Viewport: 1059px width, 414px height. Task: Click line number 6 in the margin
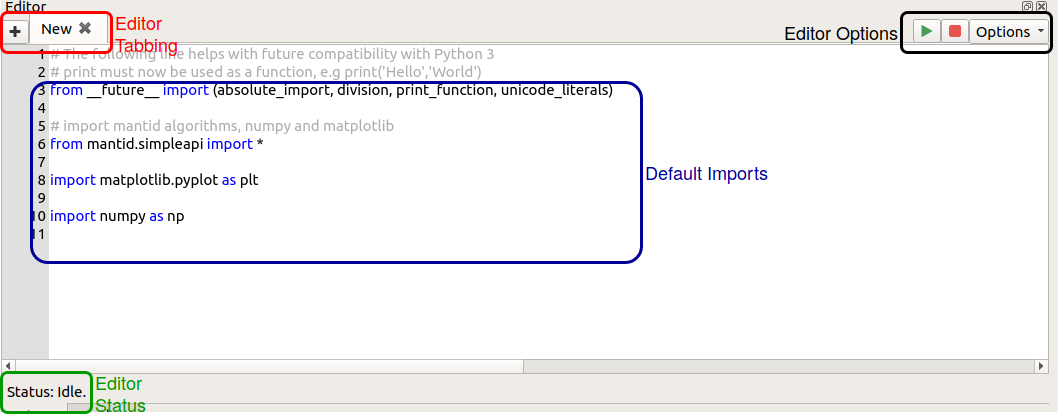point(41,144)
